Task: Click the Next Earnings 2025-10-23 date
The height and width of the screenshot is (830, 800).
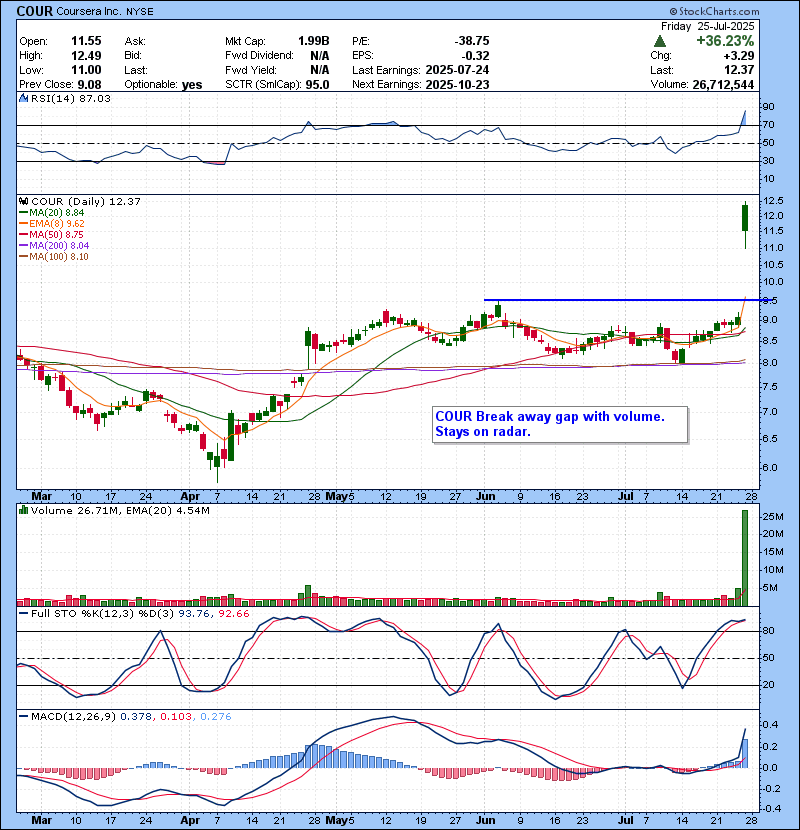Action: (x=457, y=84)
